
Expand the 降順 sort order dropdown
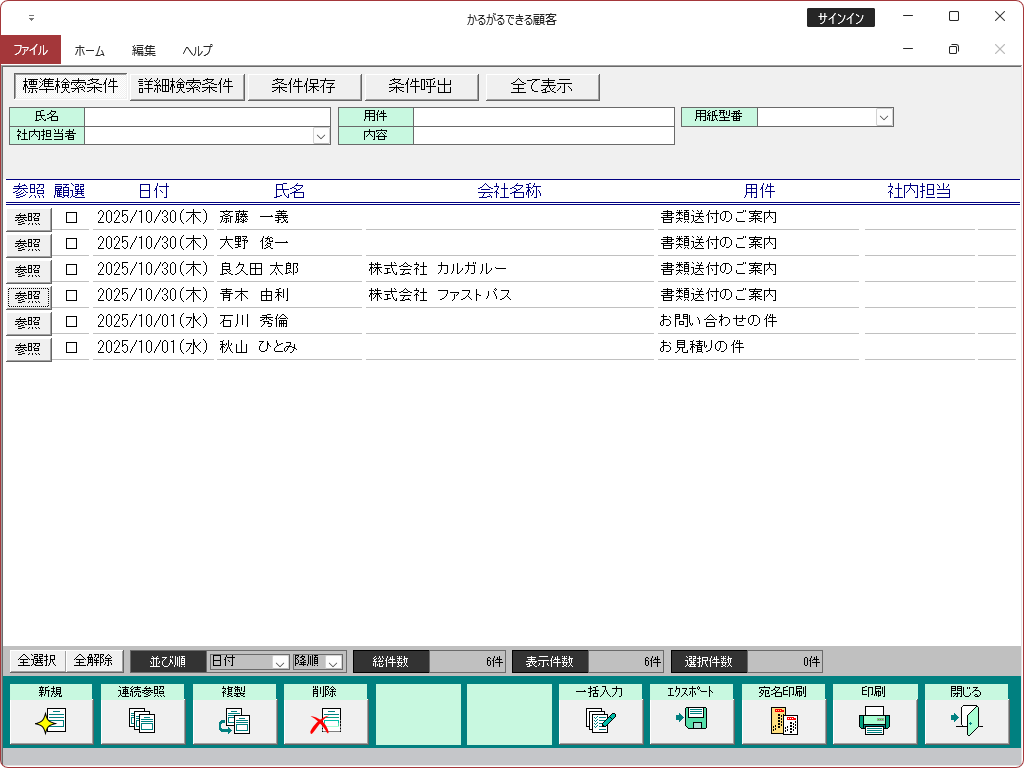[x=334, y=662]
